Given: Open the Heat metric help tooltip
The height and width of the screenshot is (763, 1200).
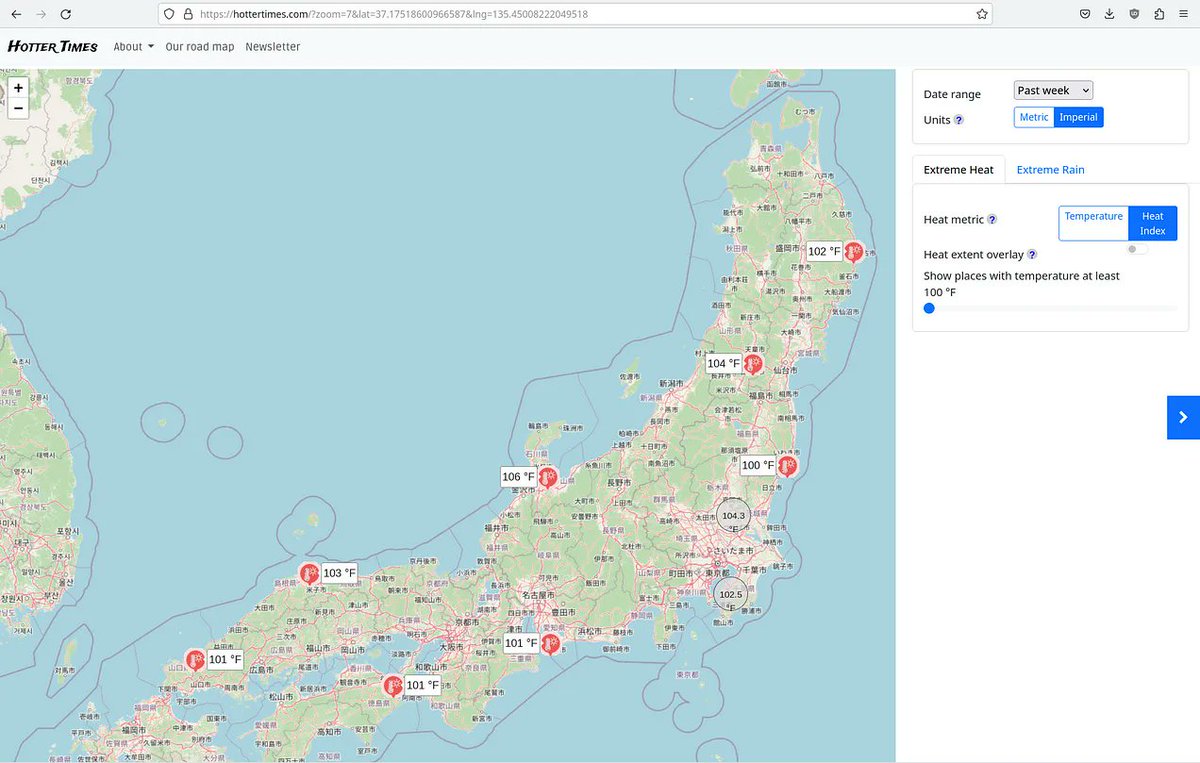Looking at the screenshot, I should (x=992, y=219).
